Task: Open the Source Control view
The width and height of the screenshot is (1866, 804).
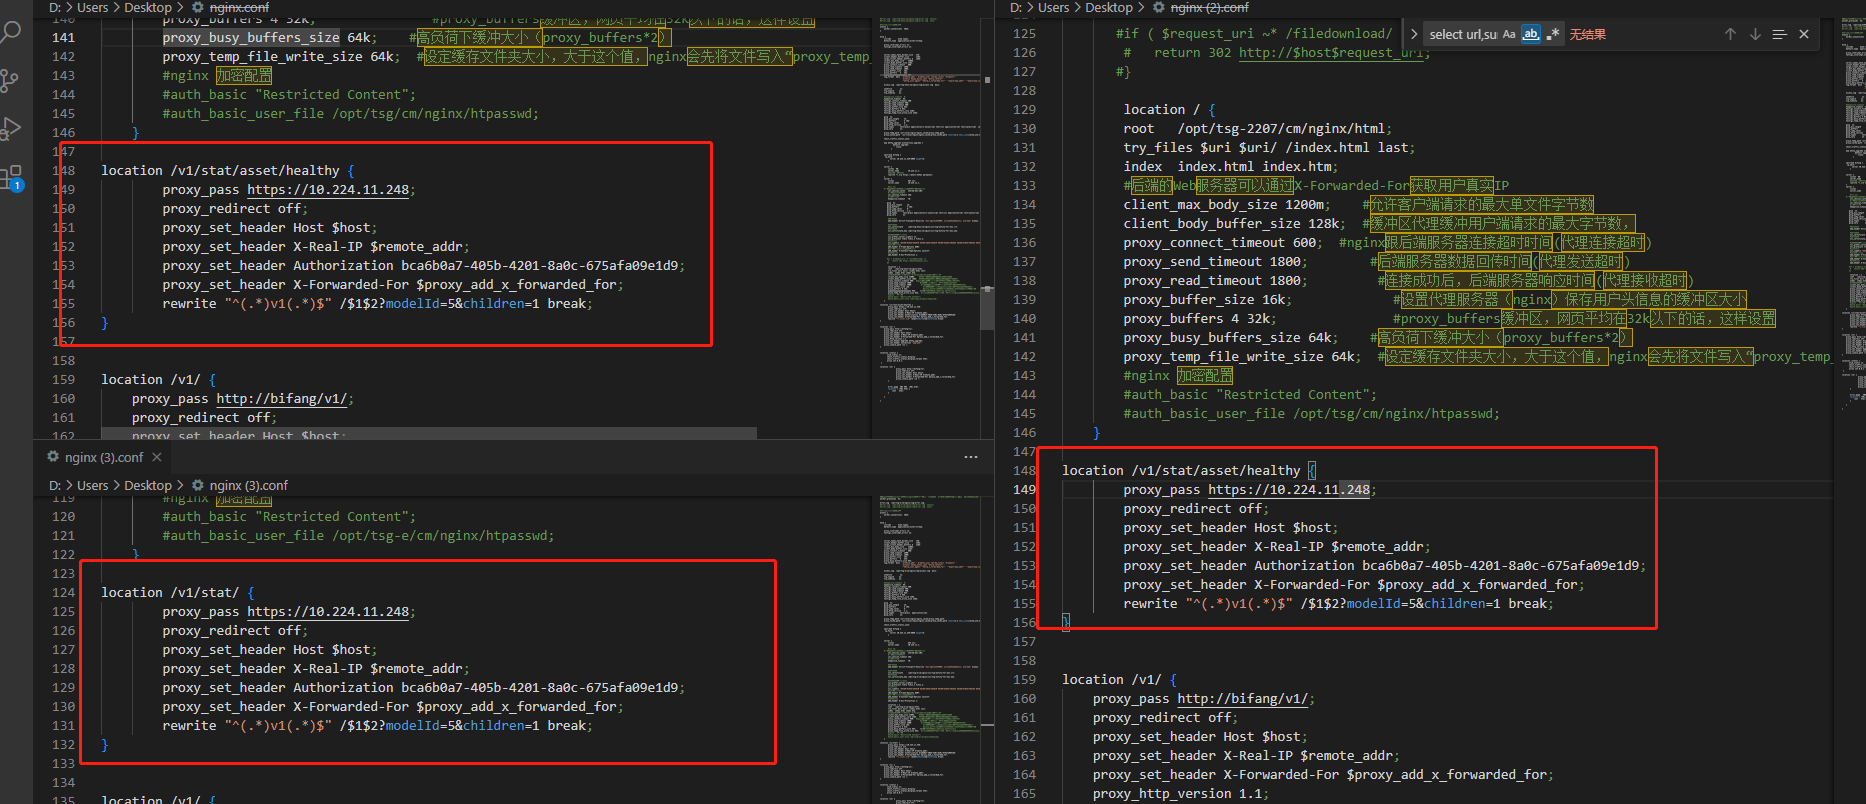Action: [x=11, y=81]
